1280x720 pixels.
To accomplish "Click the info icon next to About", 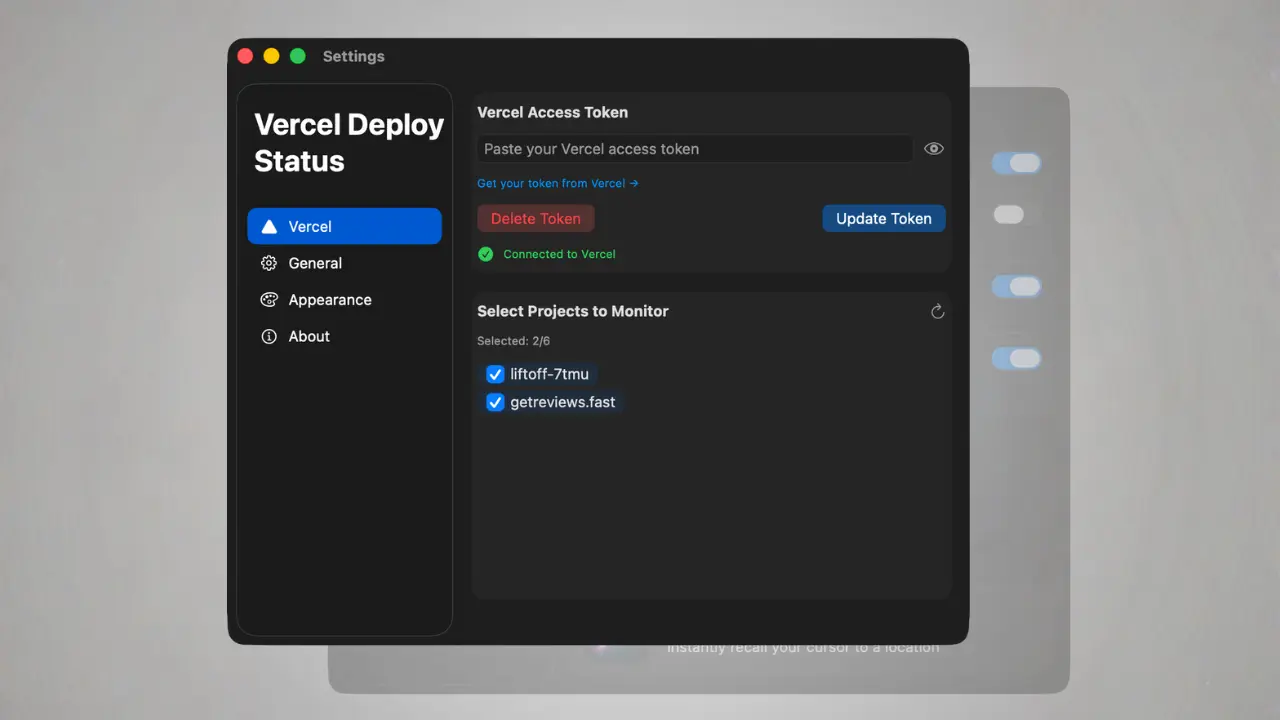I will 268,336.
